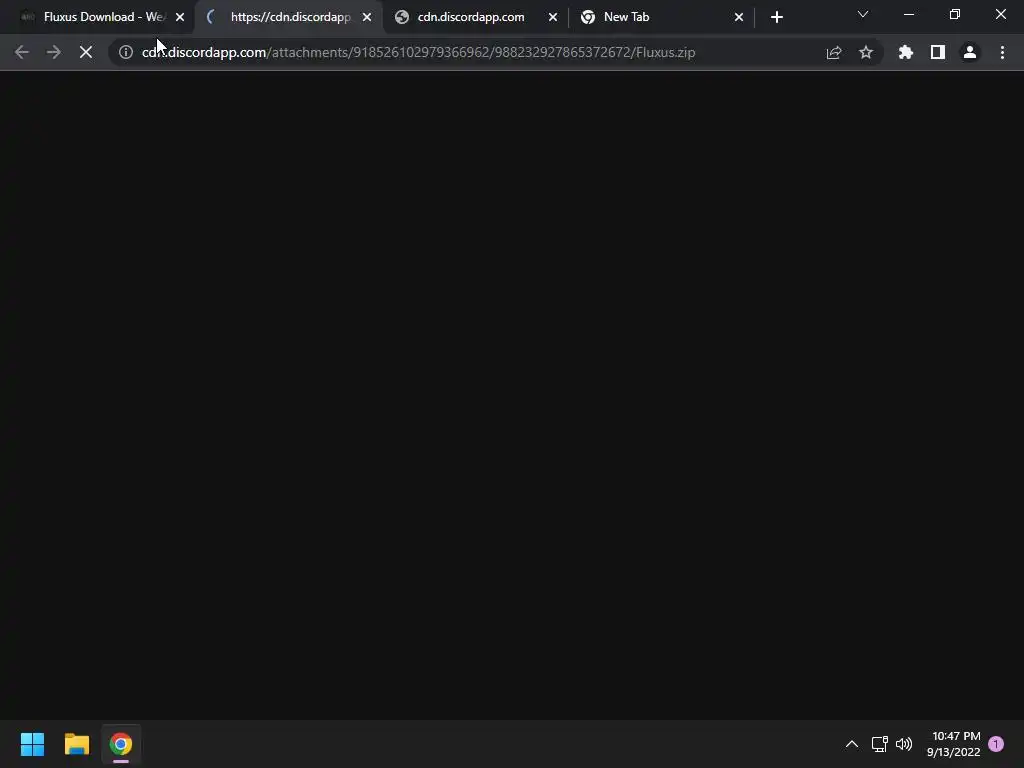The image size is (1024, 768).
Task: Minimize the Chrome window
Action: pyautogui.click(x=908, y=14)
